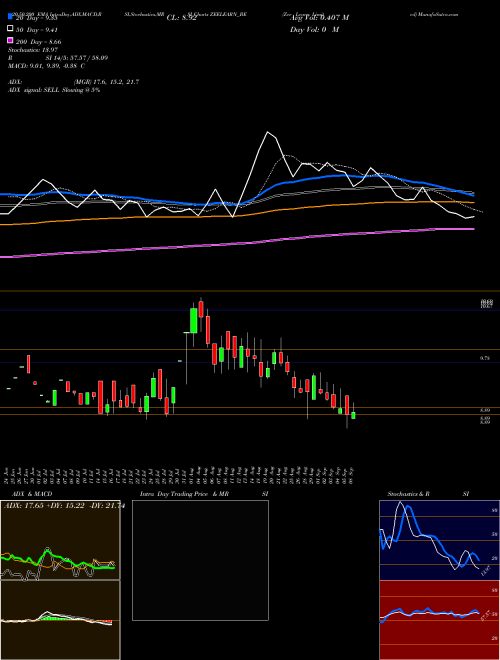The height and width of the screenshot is (660, 500).
Task: Click the 'CL: 8.92' closing price text
Action: (x=181, y=18)
